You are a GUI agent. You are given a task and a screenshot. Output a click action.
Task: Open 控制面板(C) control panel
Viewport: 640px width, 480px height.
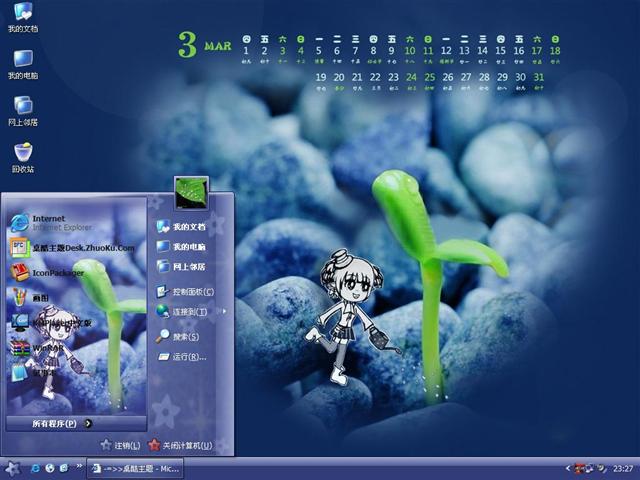point(185,292)
